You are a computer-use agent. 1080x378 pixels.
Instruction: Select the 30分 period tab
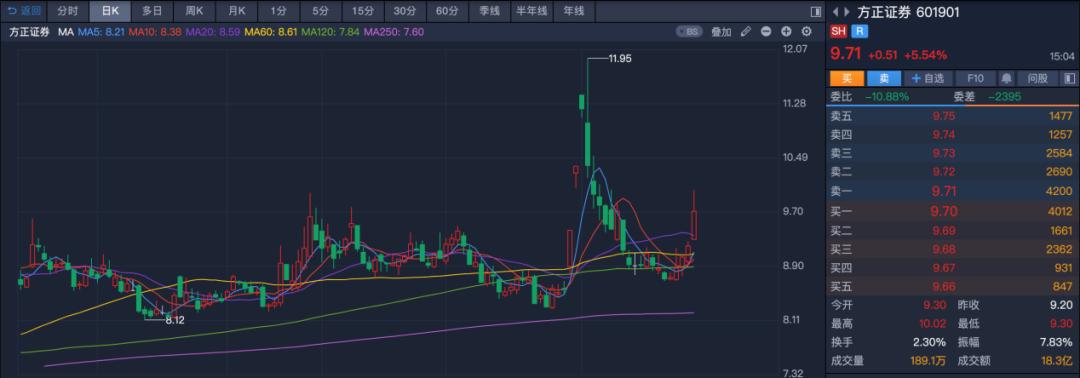point(404,11)
